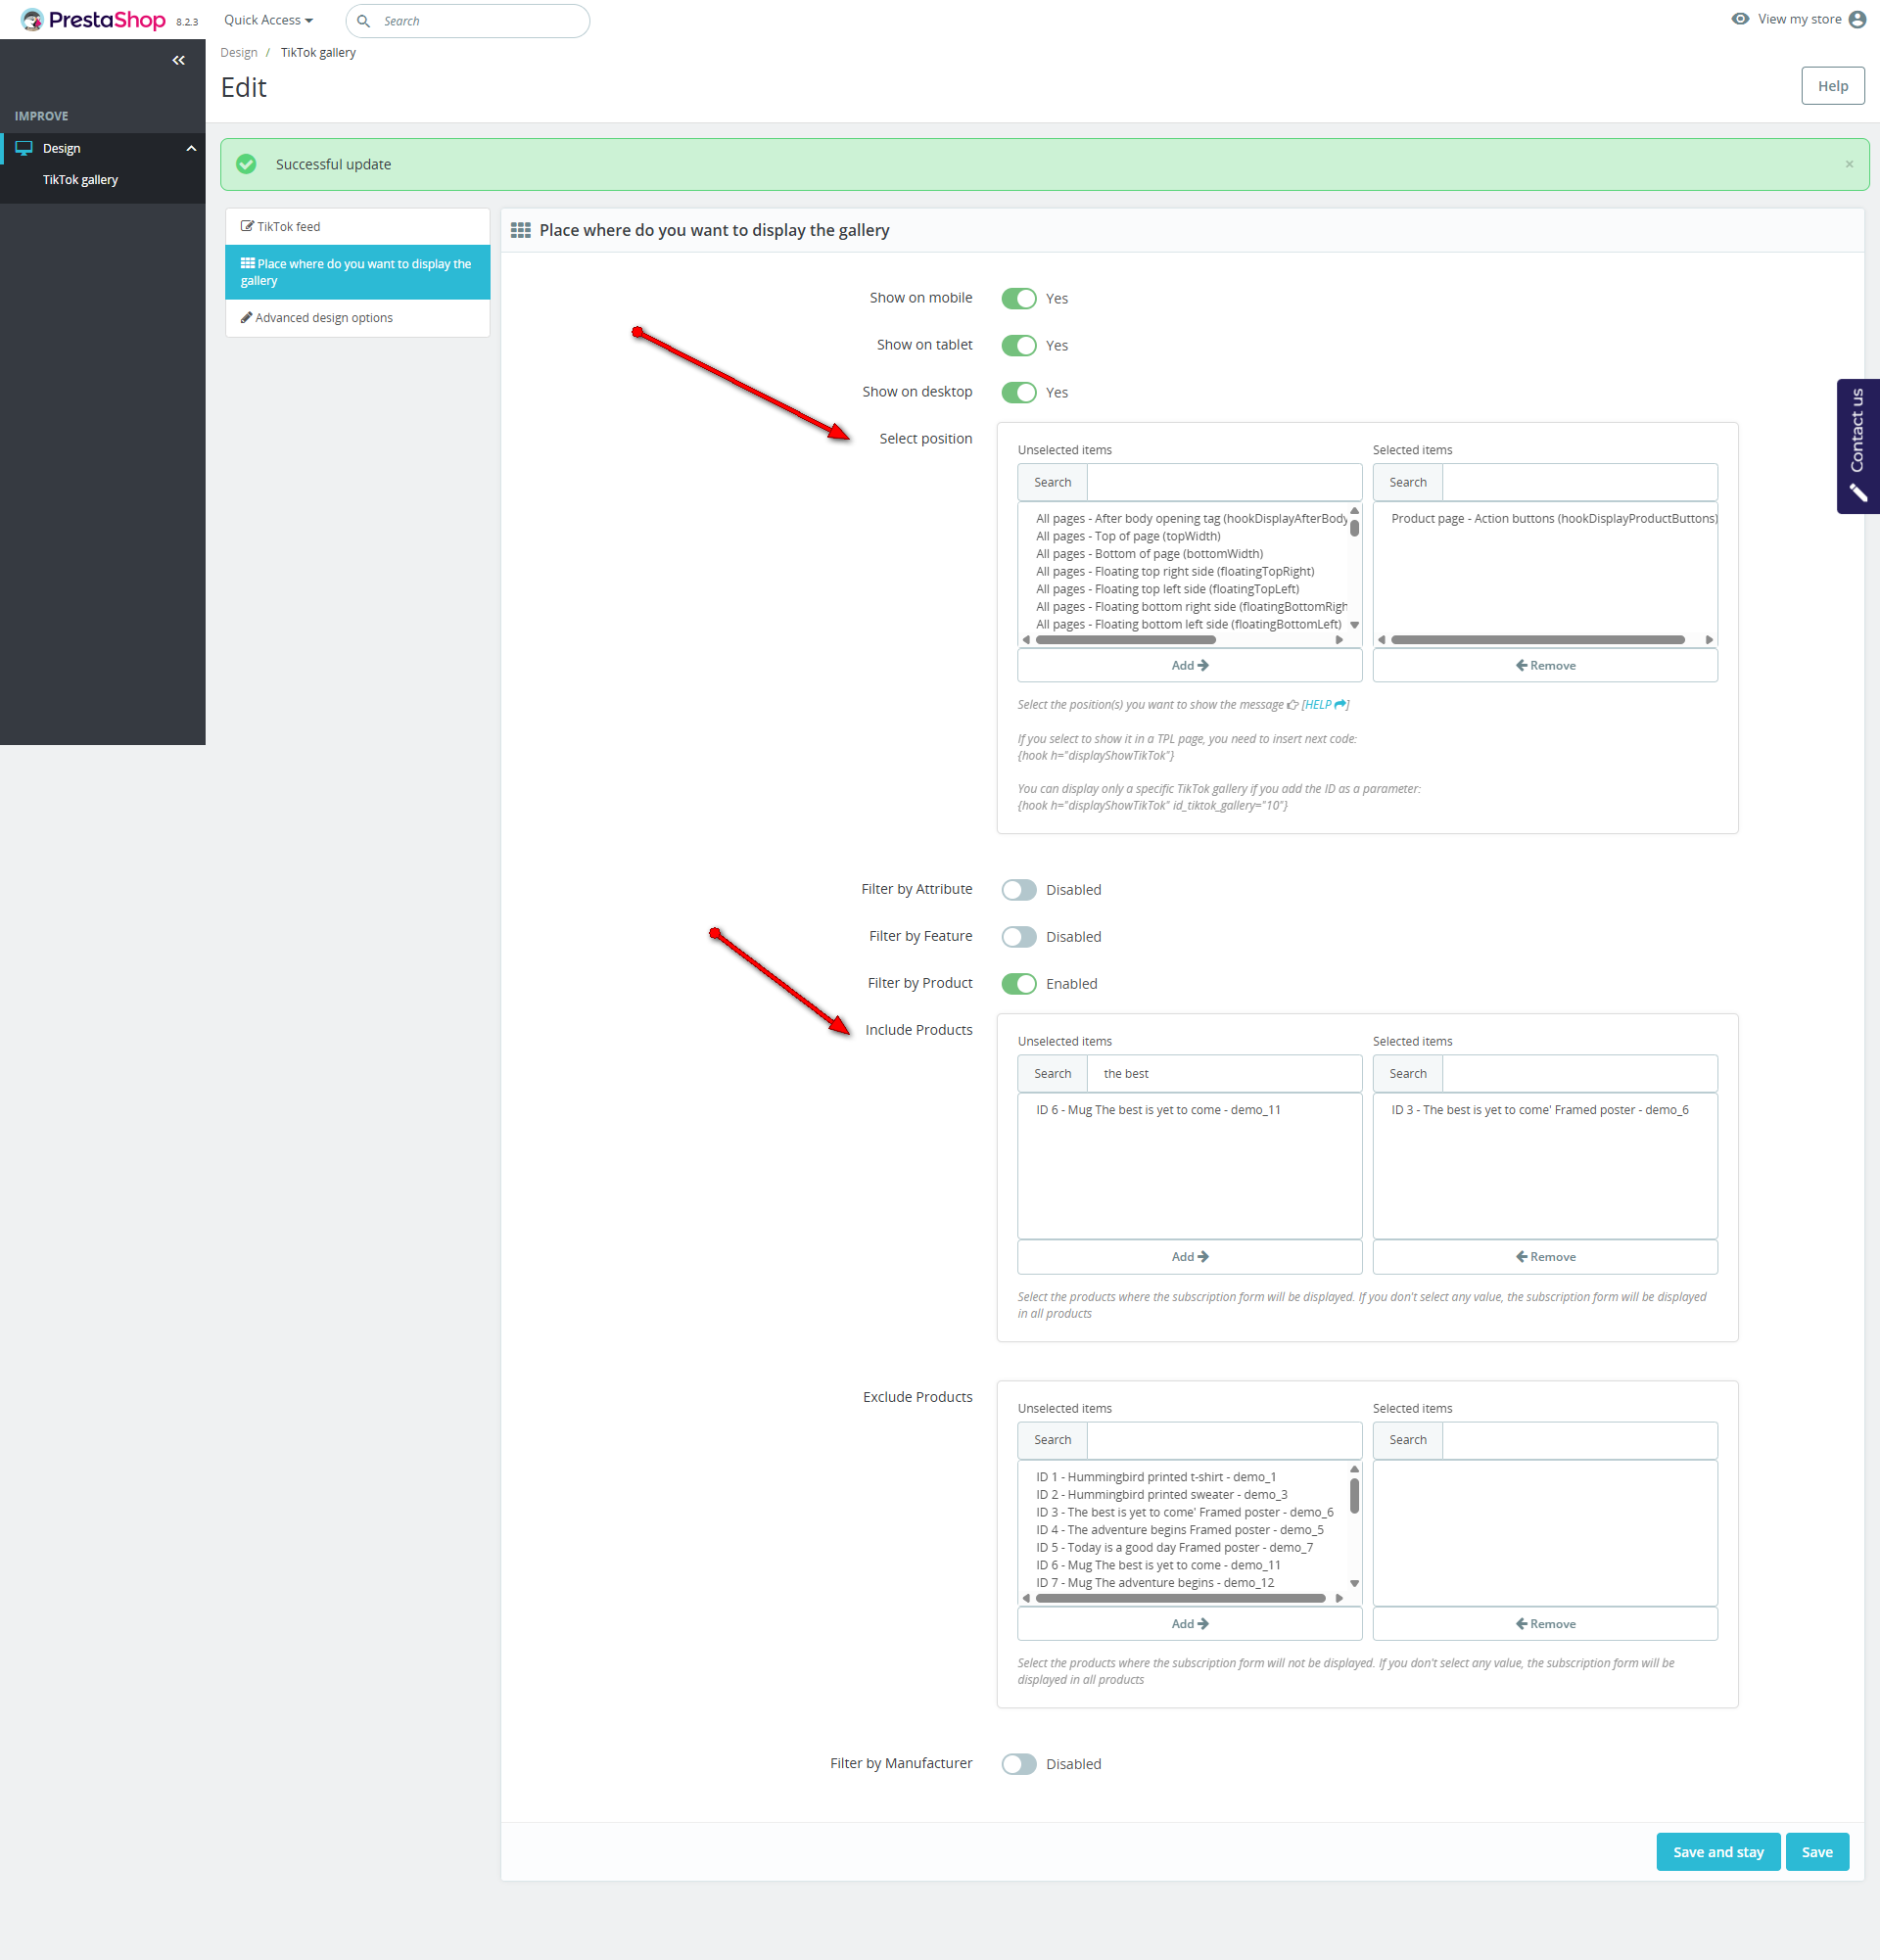The image size is (1880, 1960).
Task: Click the View my store eye icon
Action: [x=1740, y=19]
